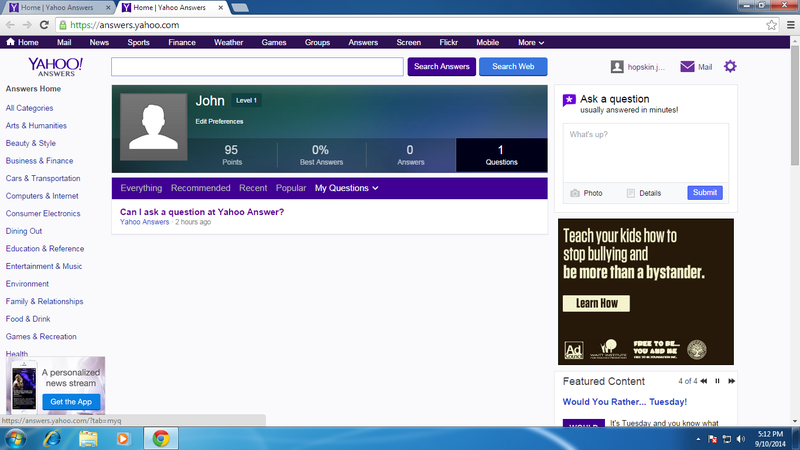Reload the page with the refresh icon
This screenshot has height=450, width=800.
(44, 24)
